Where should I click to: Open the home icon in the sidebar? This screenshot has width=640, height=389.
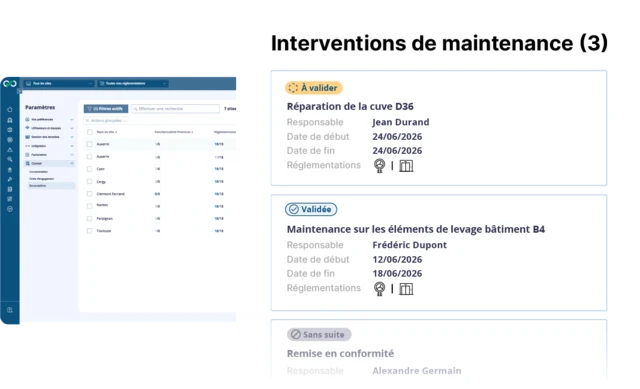pyautogui.click(x=10, y=109)
